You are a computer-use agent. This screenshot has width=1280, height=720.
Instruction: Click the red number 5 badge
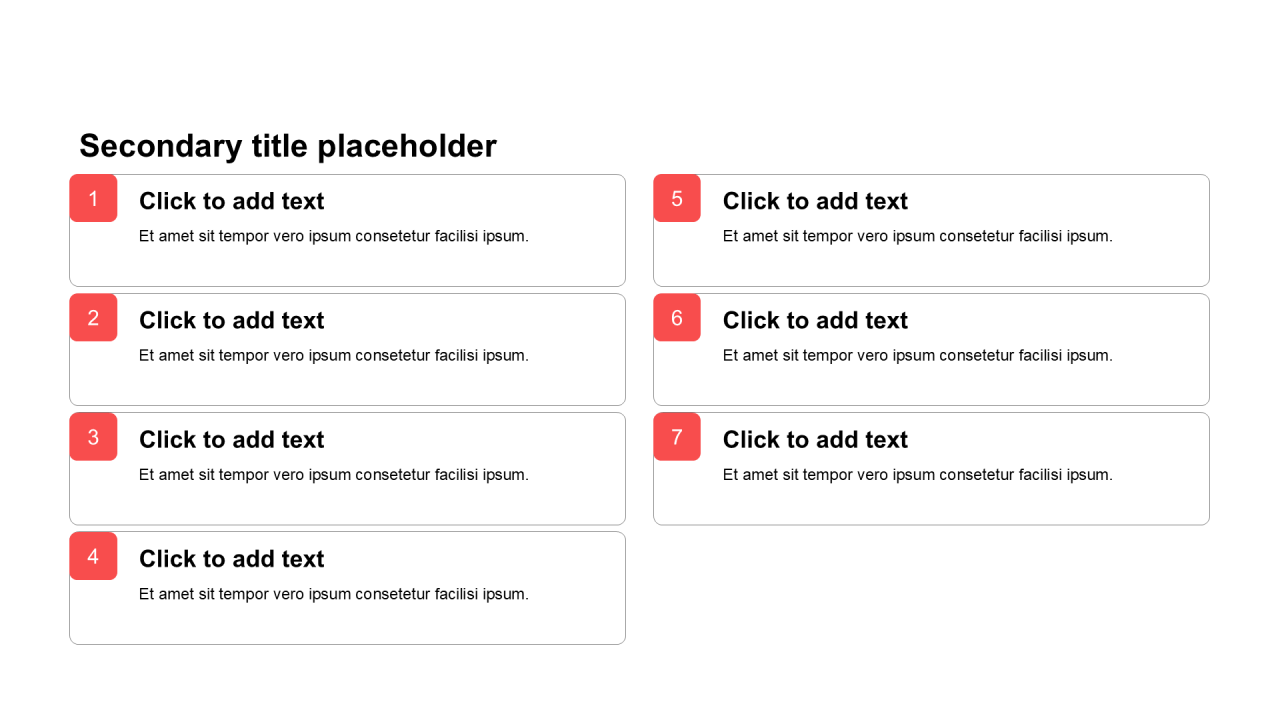(677, 198)
